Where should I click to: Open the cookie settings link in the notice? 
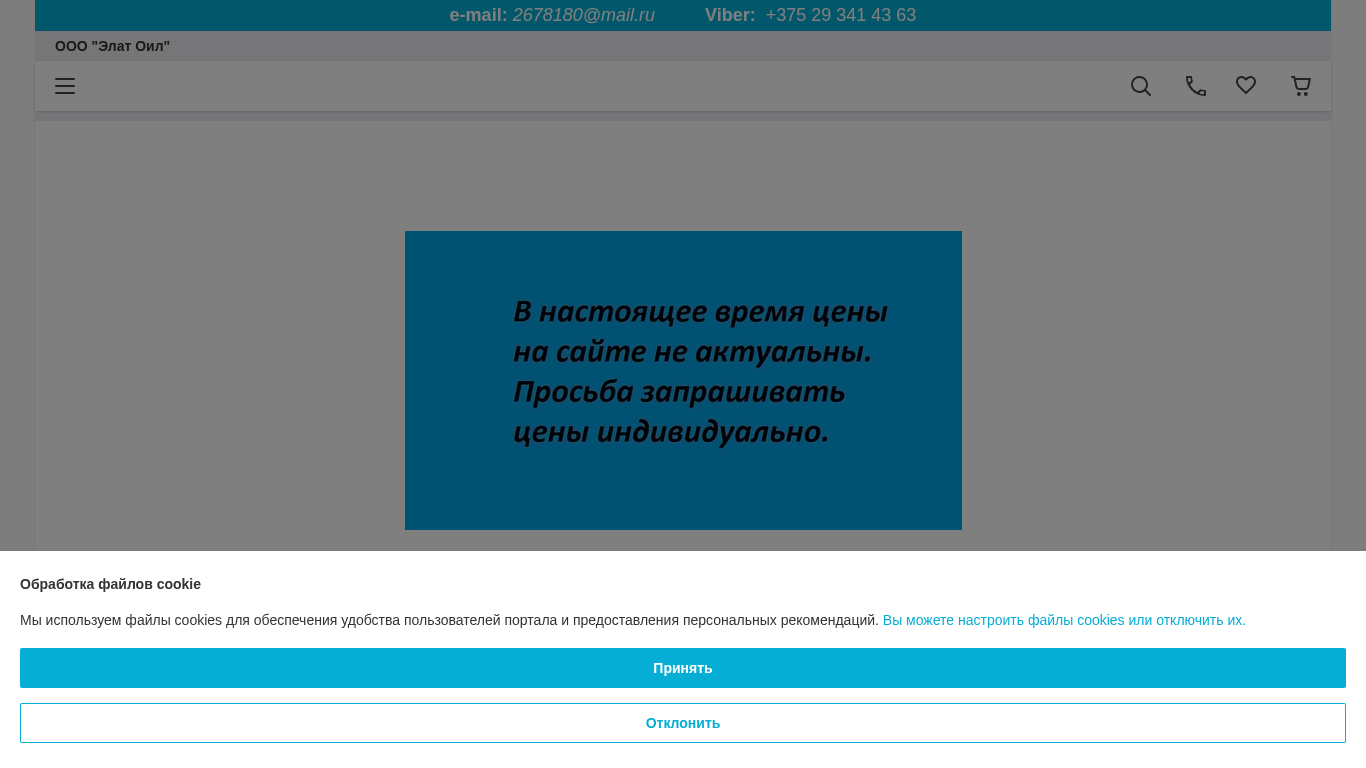tap(1064, 620)
